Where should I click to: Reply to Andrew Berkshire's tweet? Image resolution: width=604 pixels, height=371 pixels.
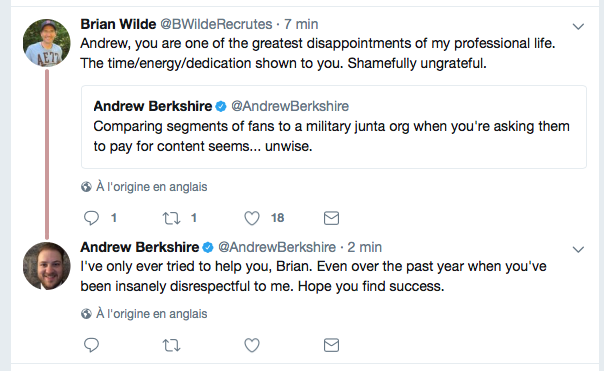tap(91, 345)
